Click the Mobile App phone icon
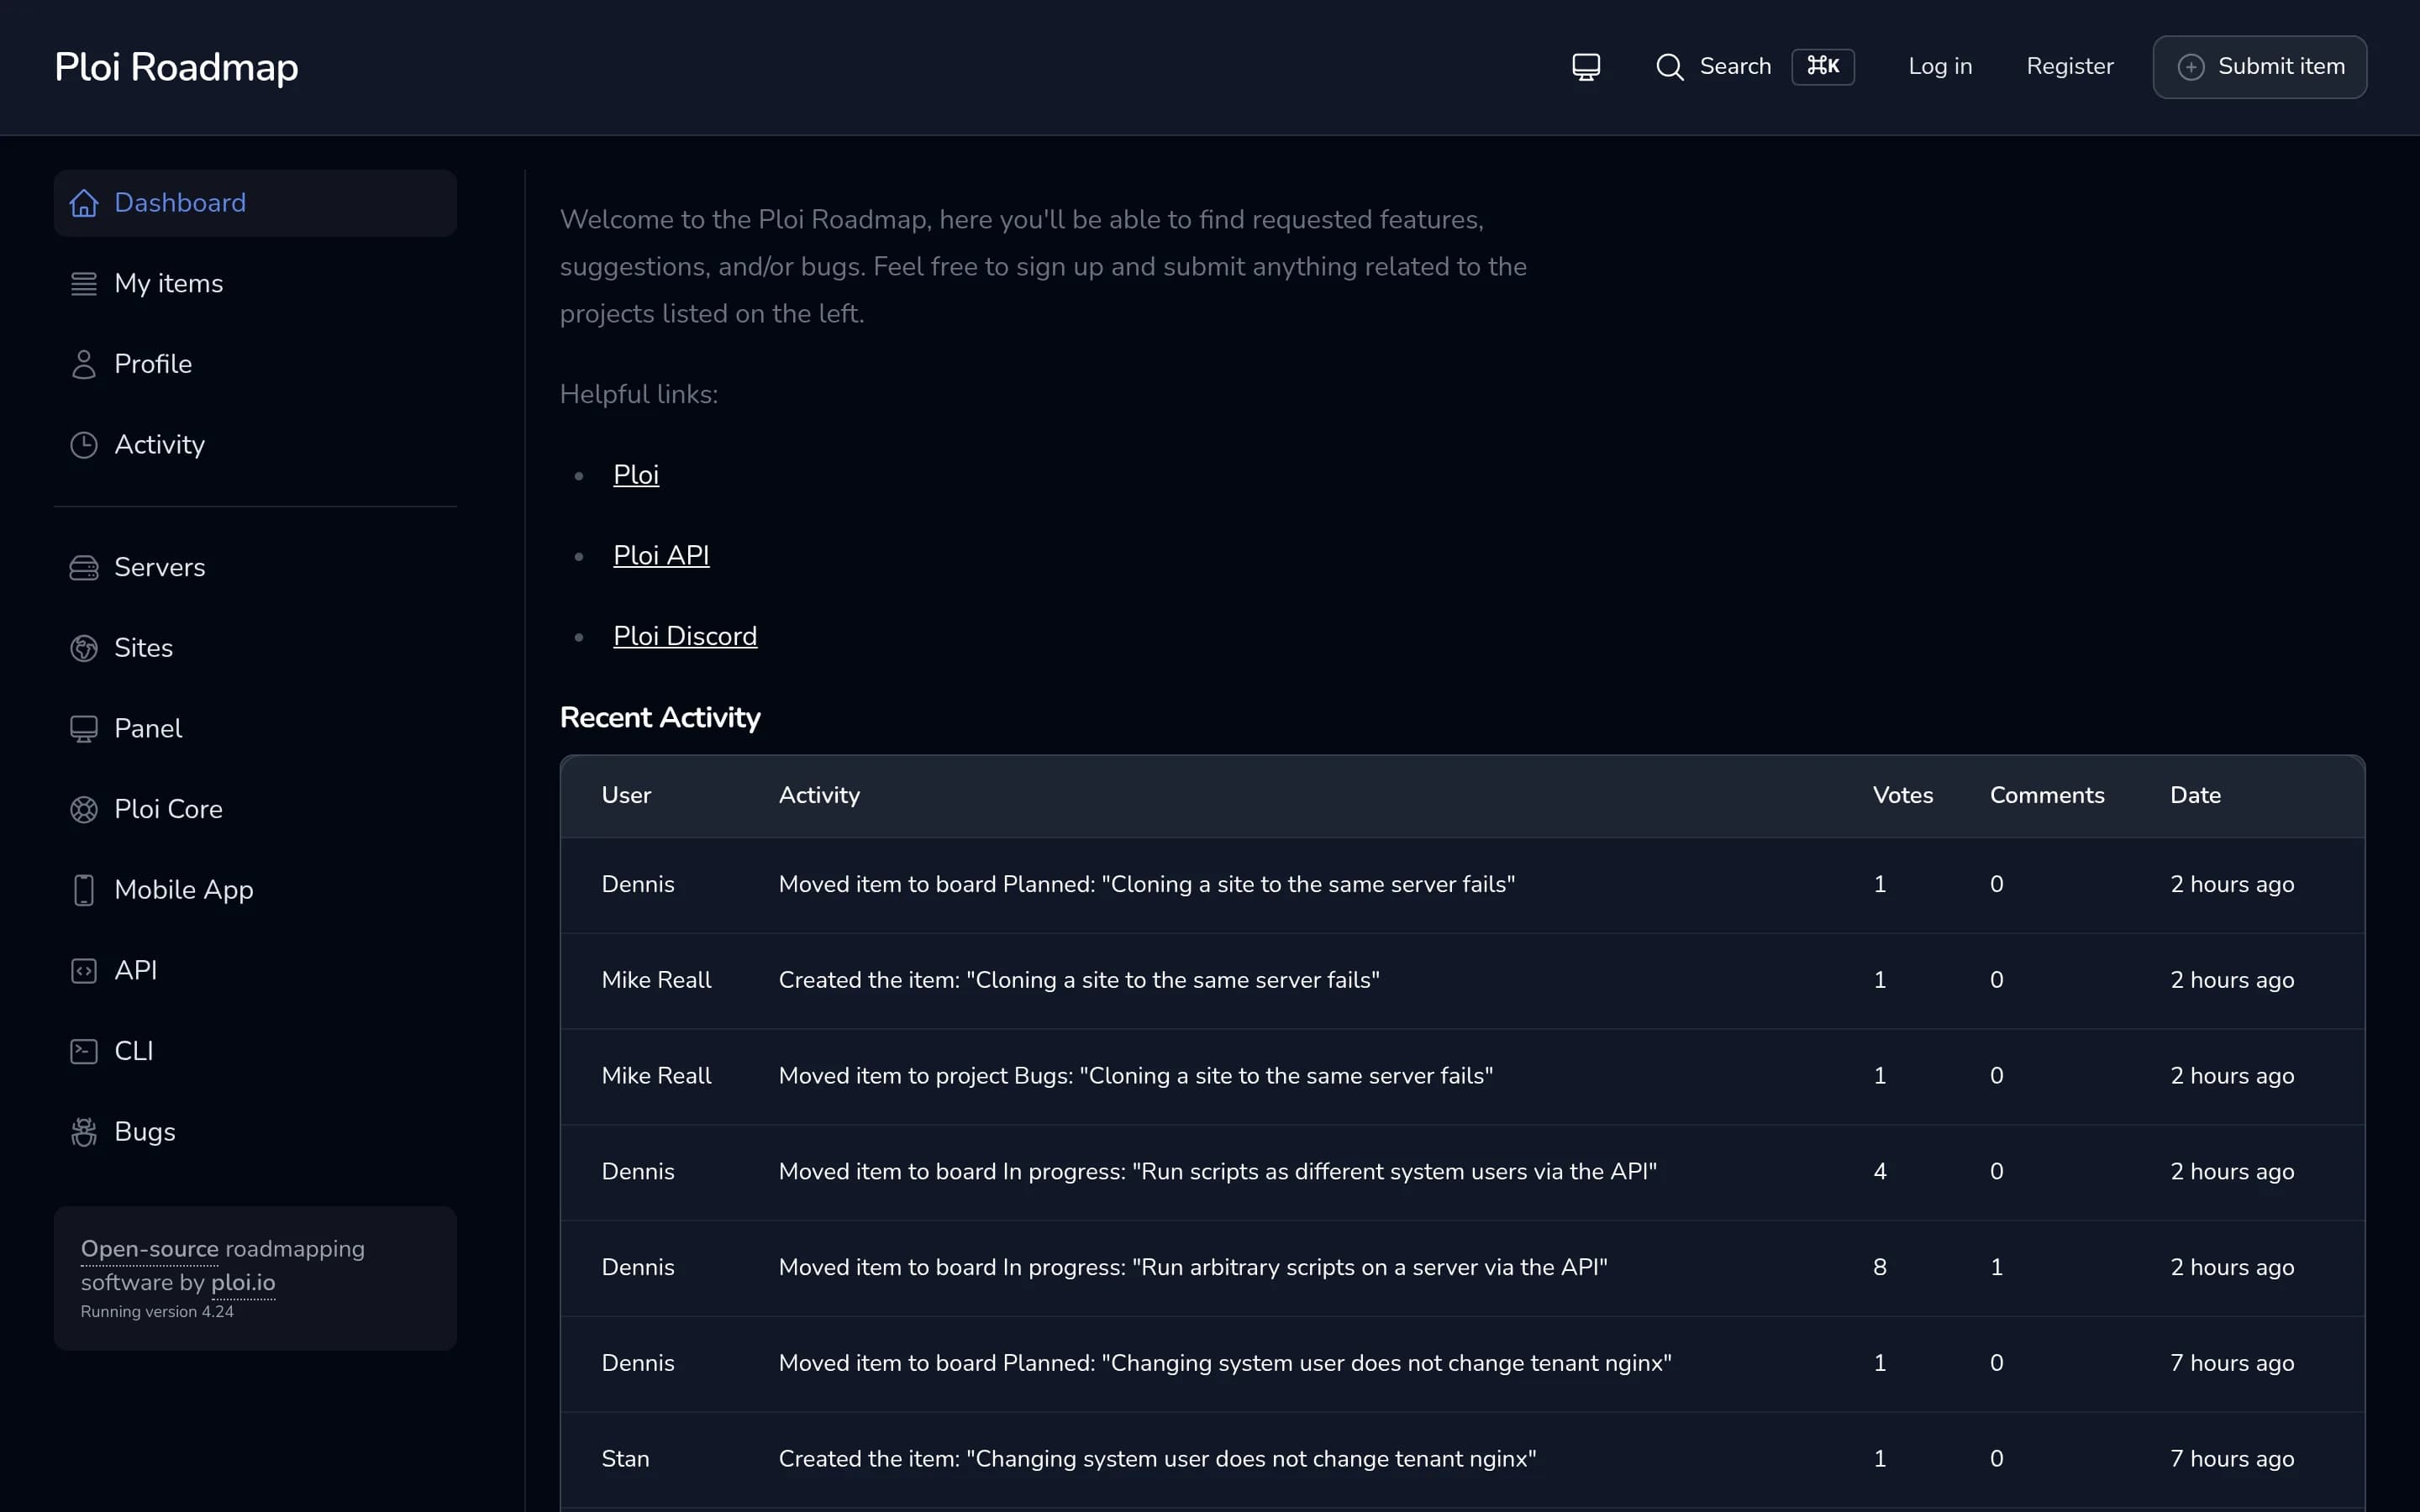2420x1512 pixels. [x=84, y=890]
